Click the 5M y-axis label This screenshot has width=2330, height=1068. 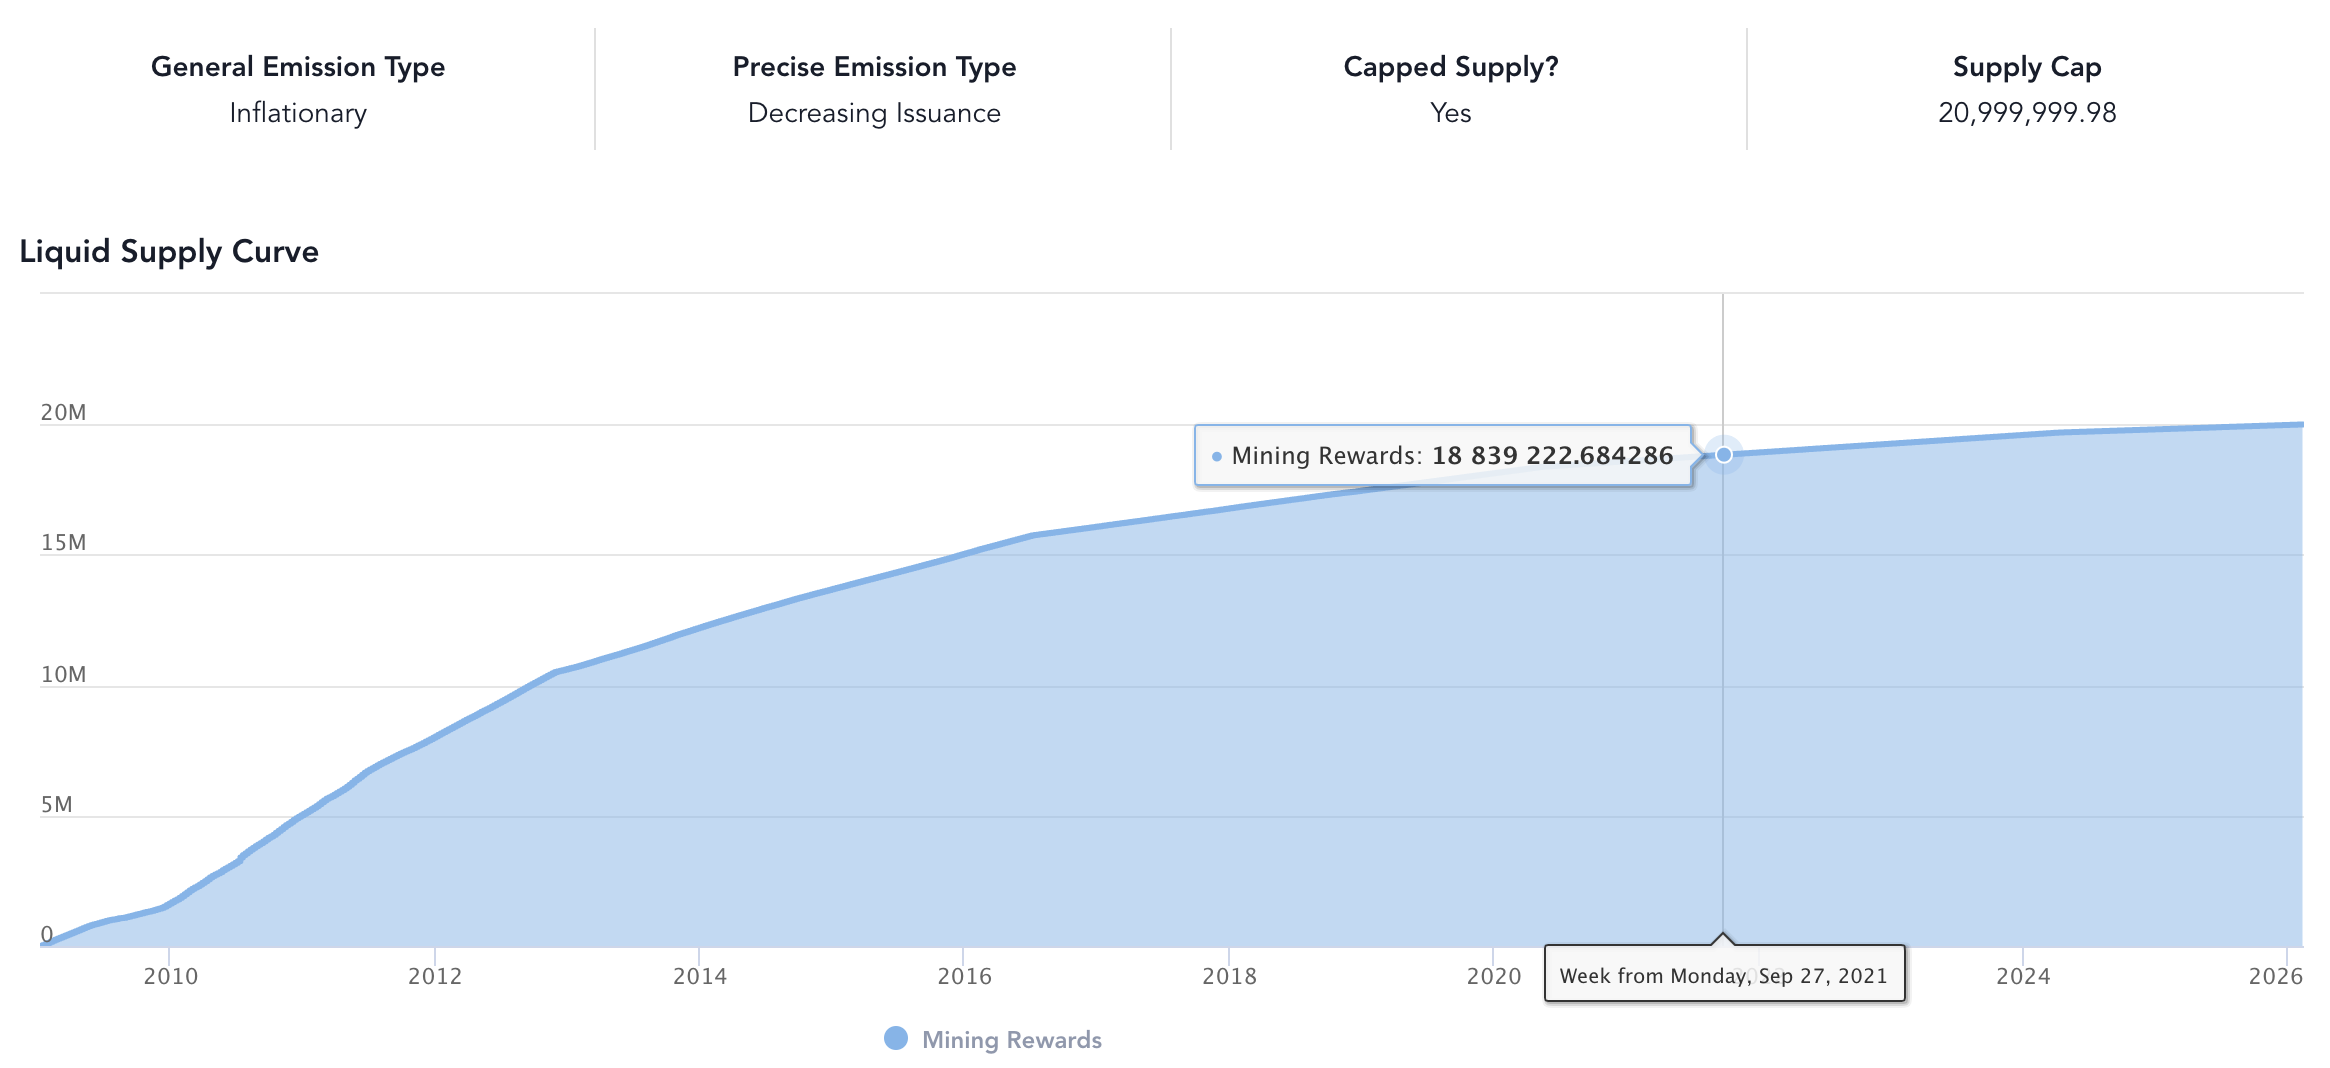[x=57, y=804]
